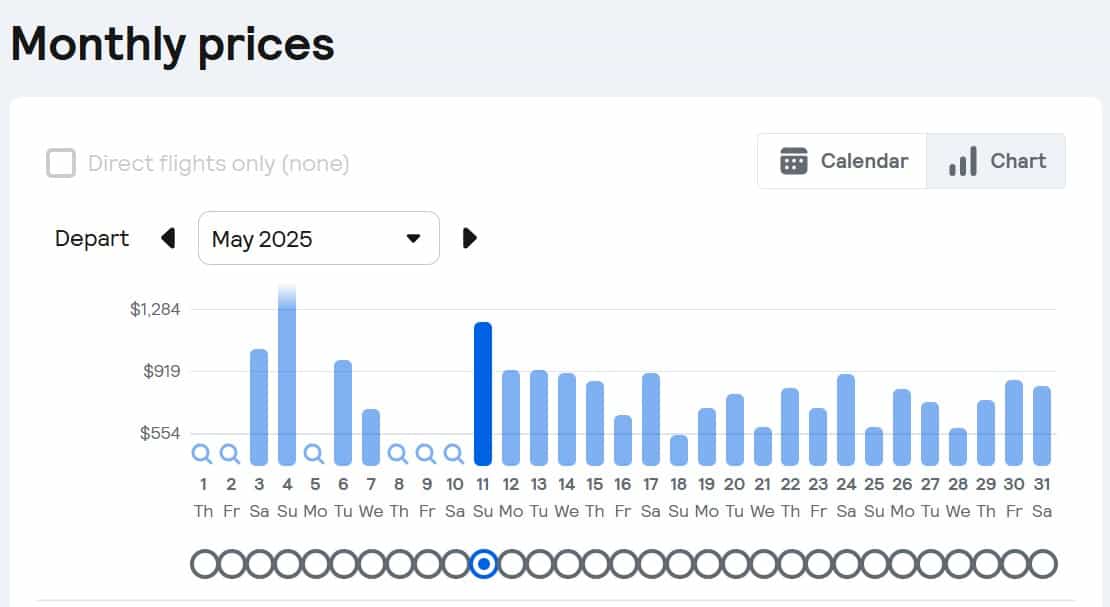
Task: Click the tall price bar for Sunday May 4
Action: tap(287, 380)
